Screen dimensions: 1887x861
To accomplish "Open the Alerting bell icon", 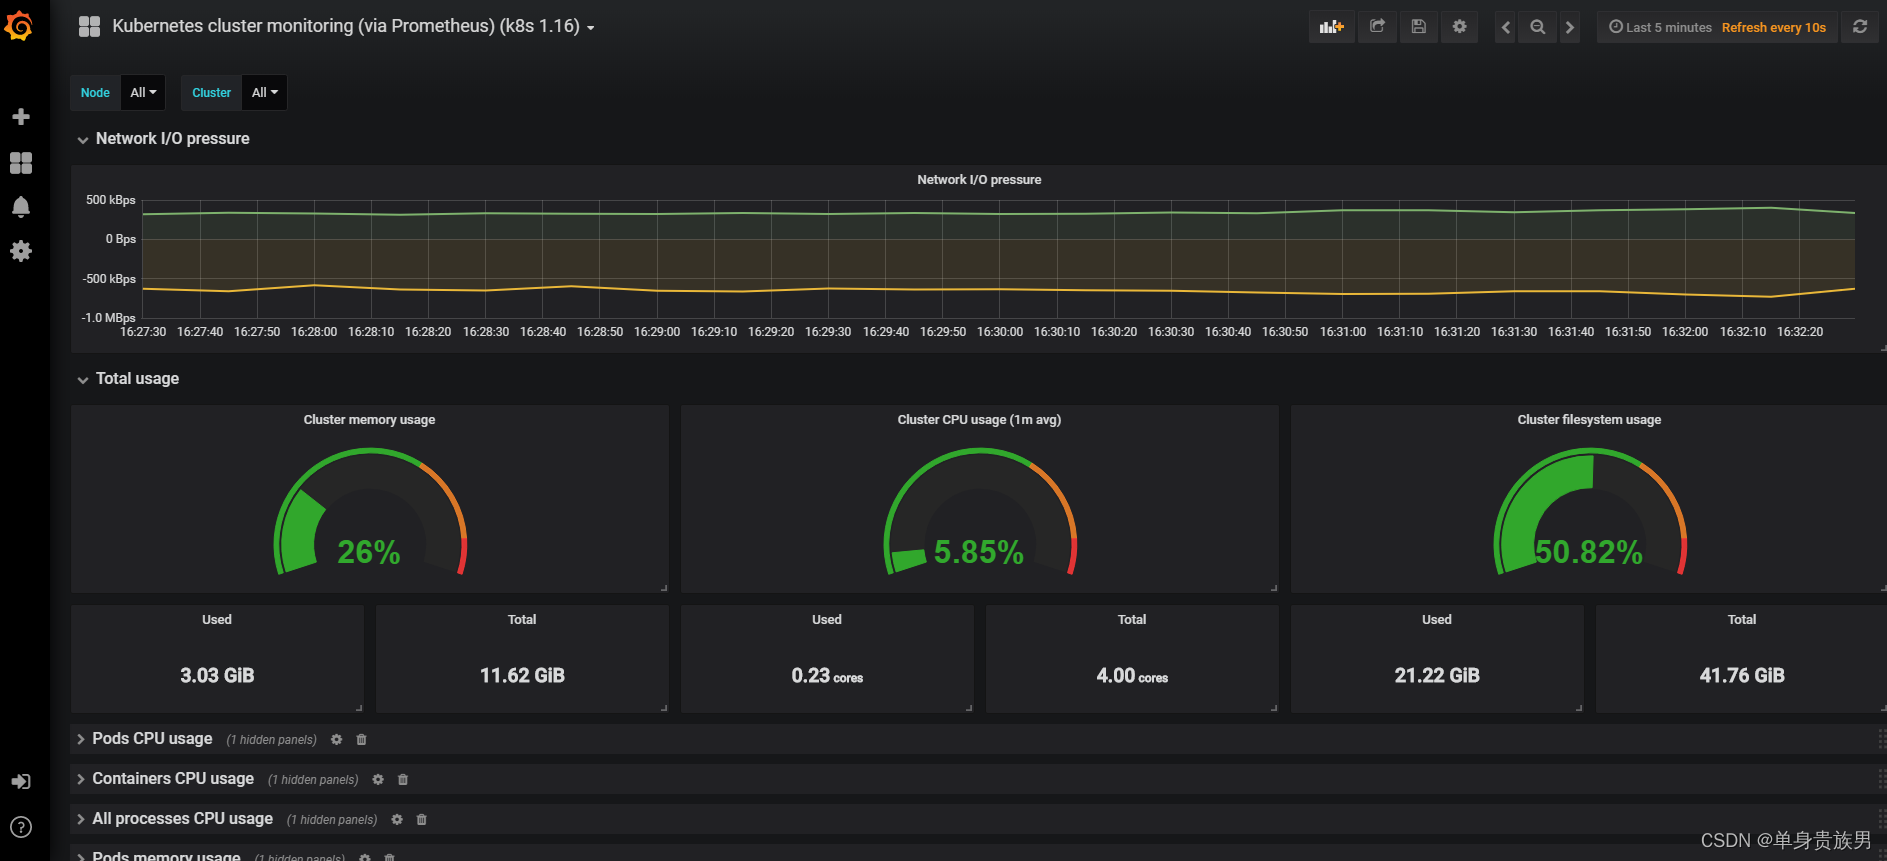I will [21, 207].
